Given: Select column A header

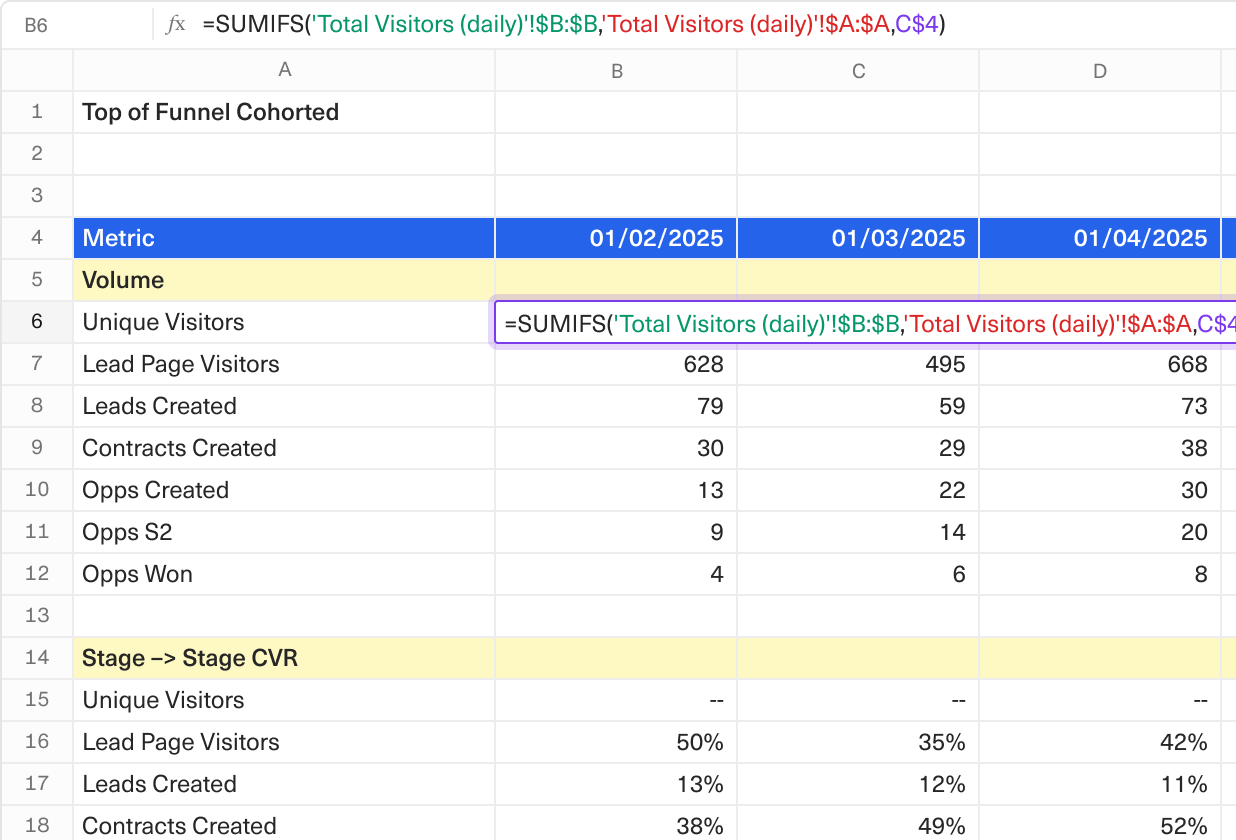Looking at the screenshot, I should pos(285,71).
